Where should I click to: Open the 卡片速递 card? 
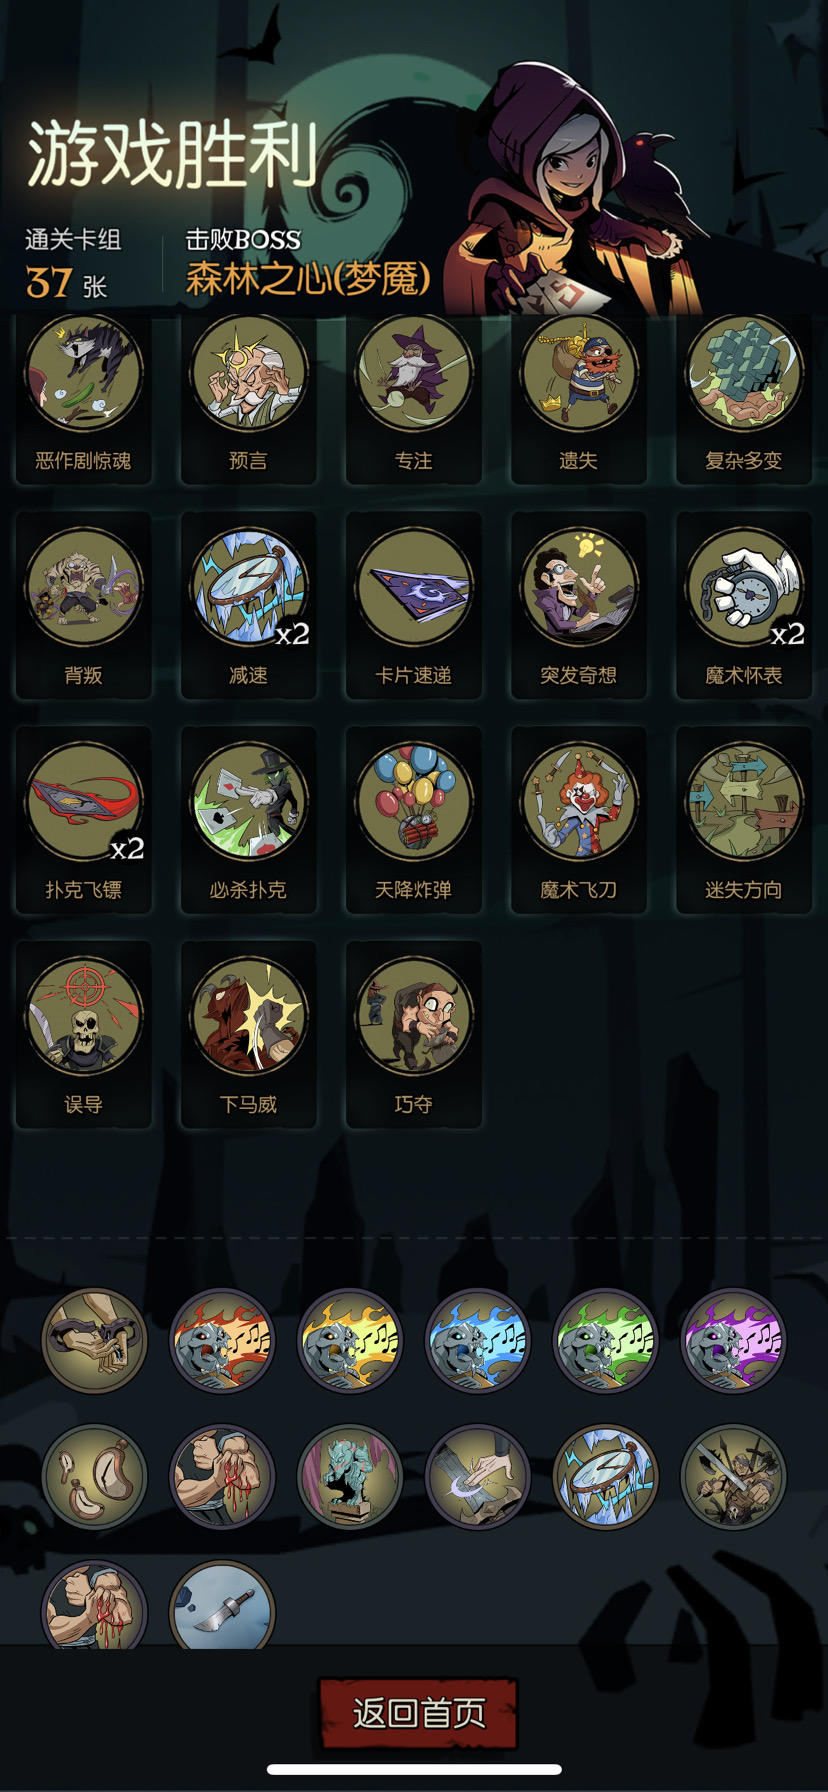pyautogui.click(x=414, y=587)
